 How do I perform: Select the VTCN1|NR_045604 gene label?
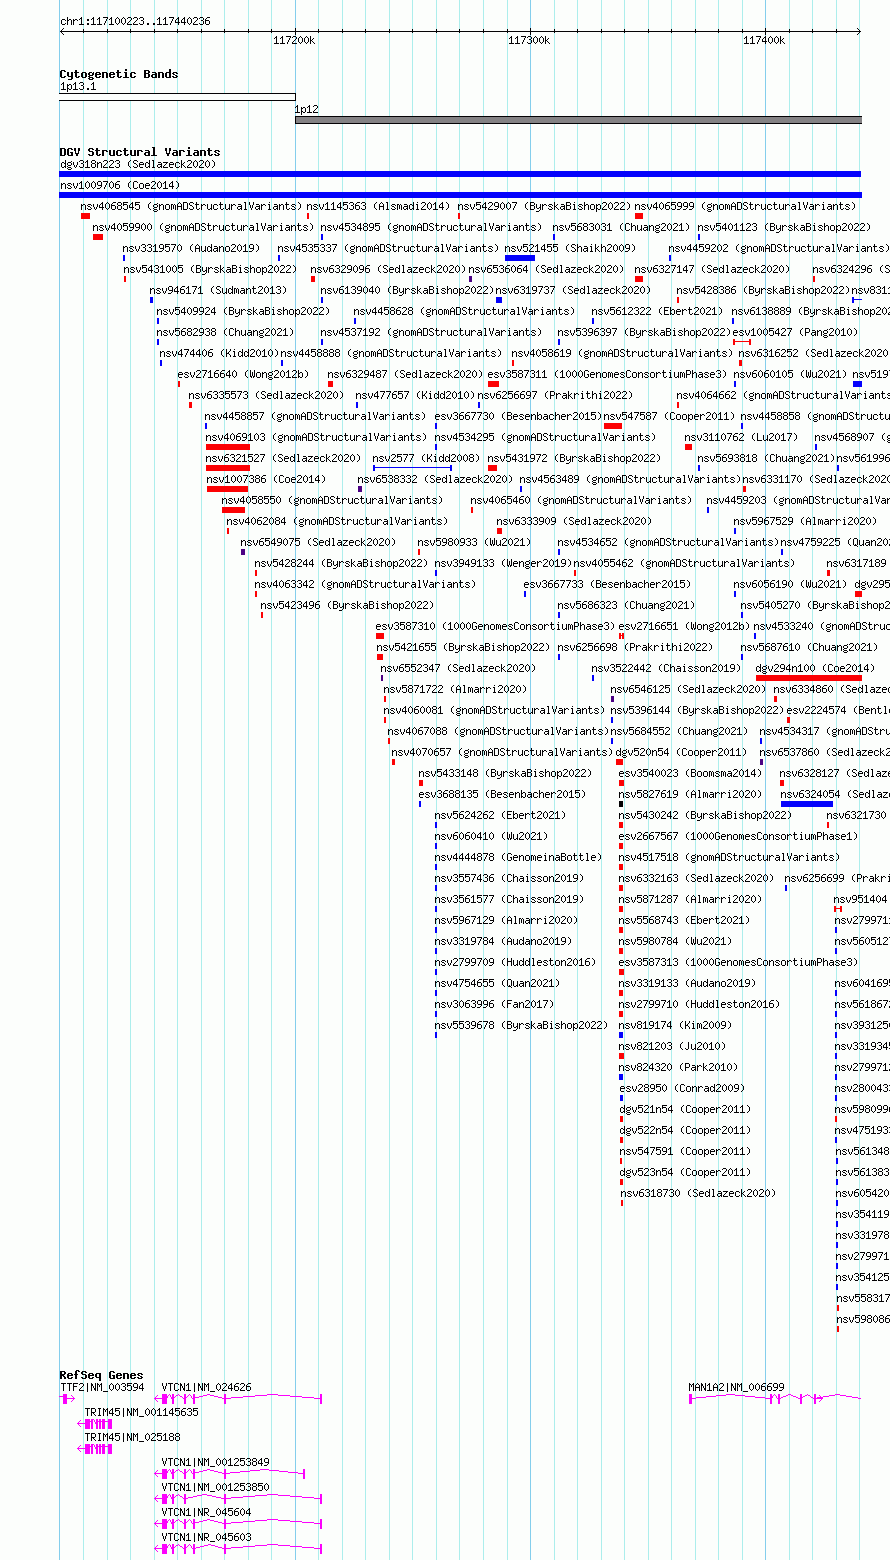click(206, 1512)
